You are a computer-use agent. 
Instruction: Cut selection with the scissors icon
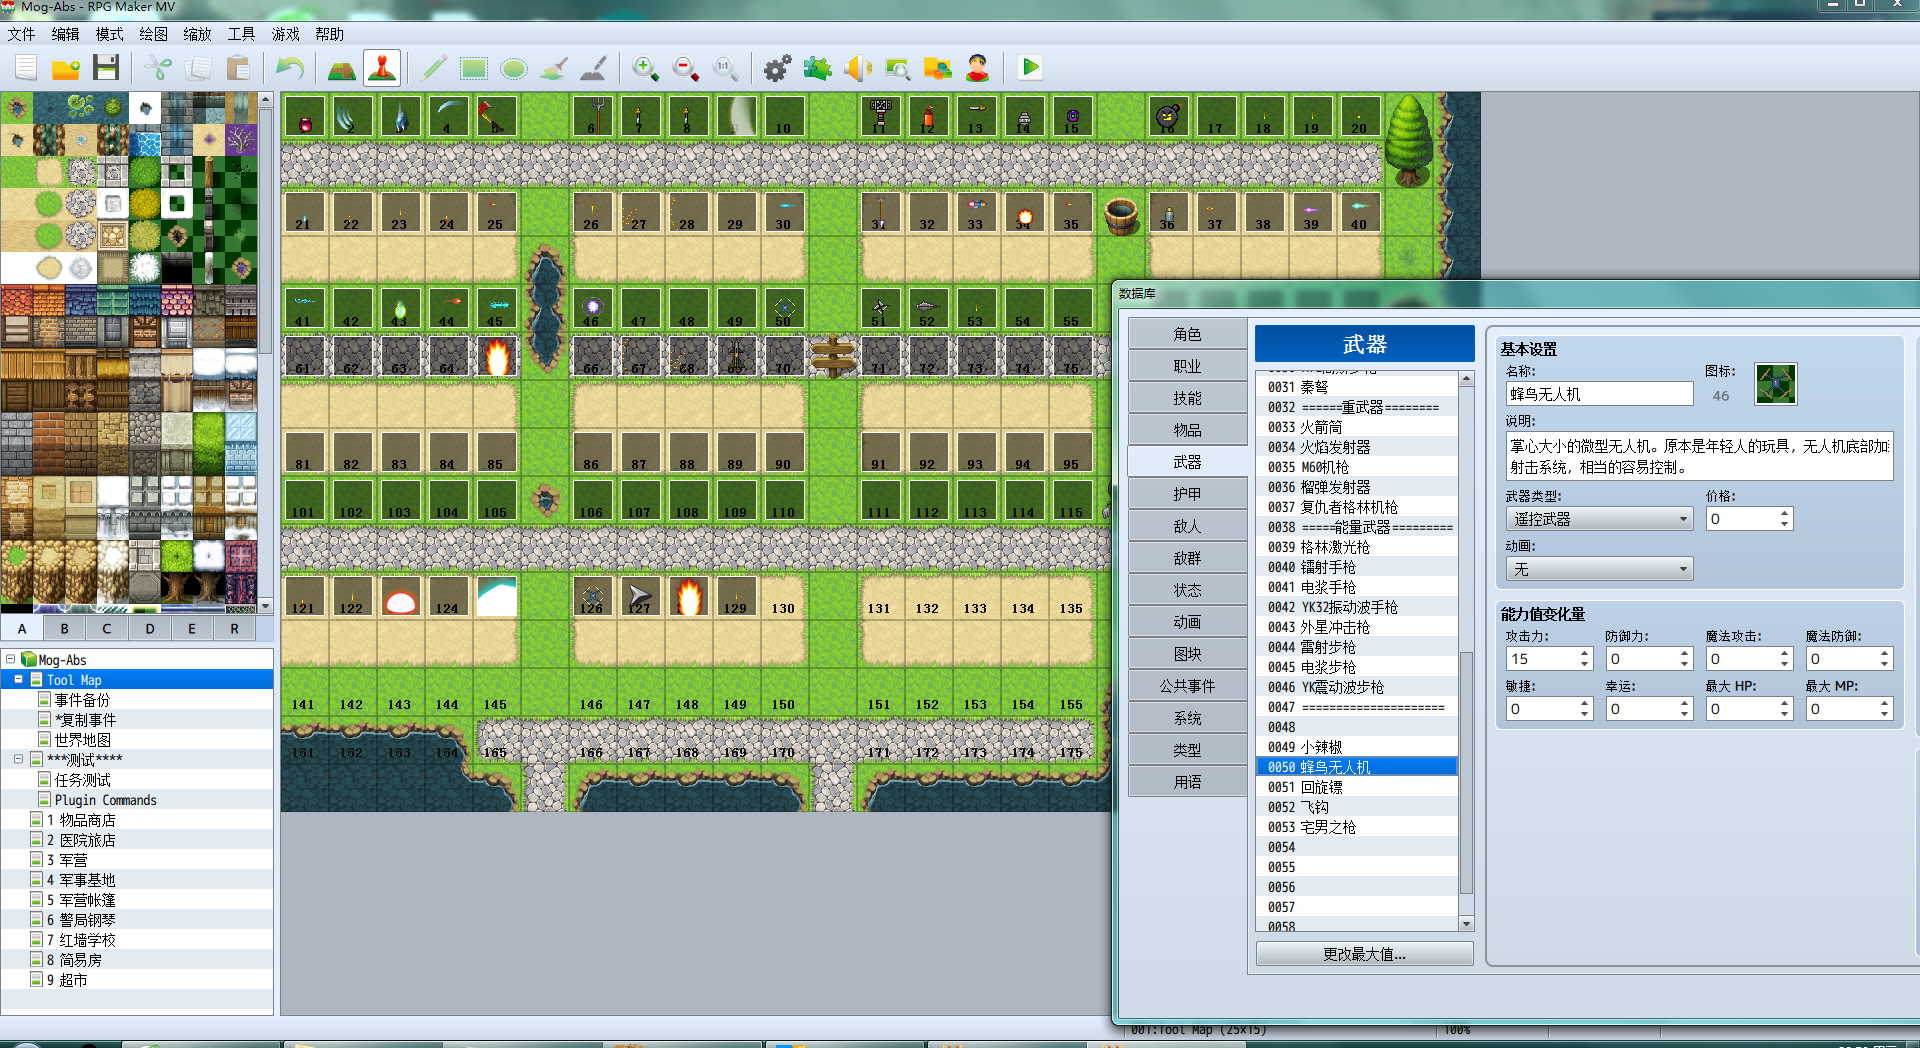[x=158, y=68]
